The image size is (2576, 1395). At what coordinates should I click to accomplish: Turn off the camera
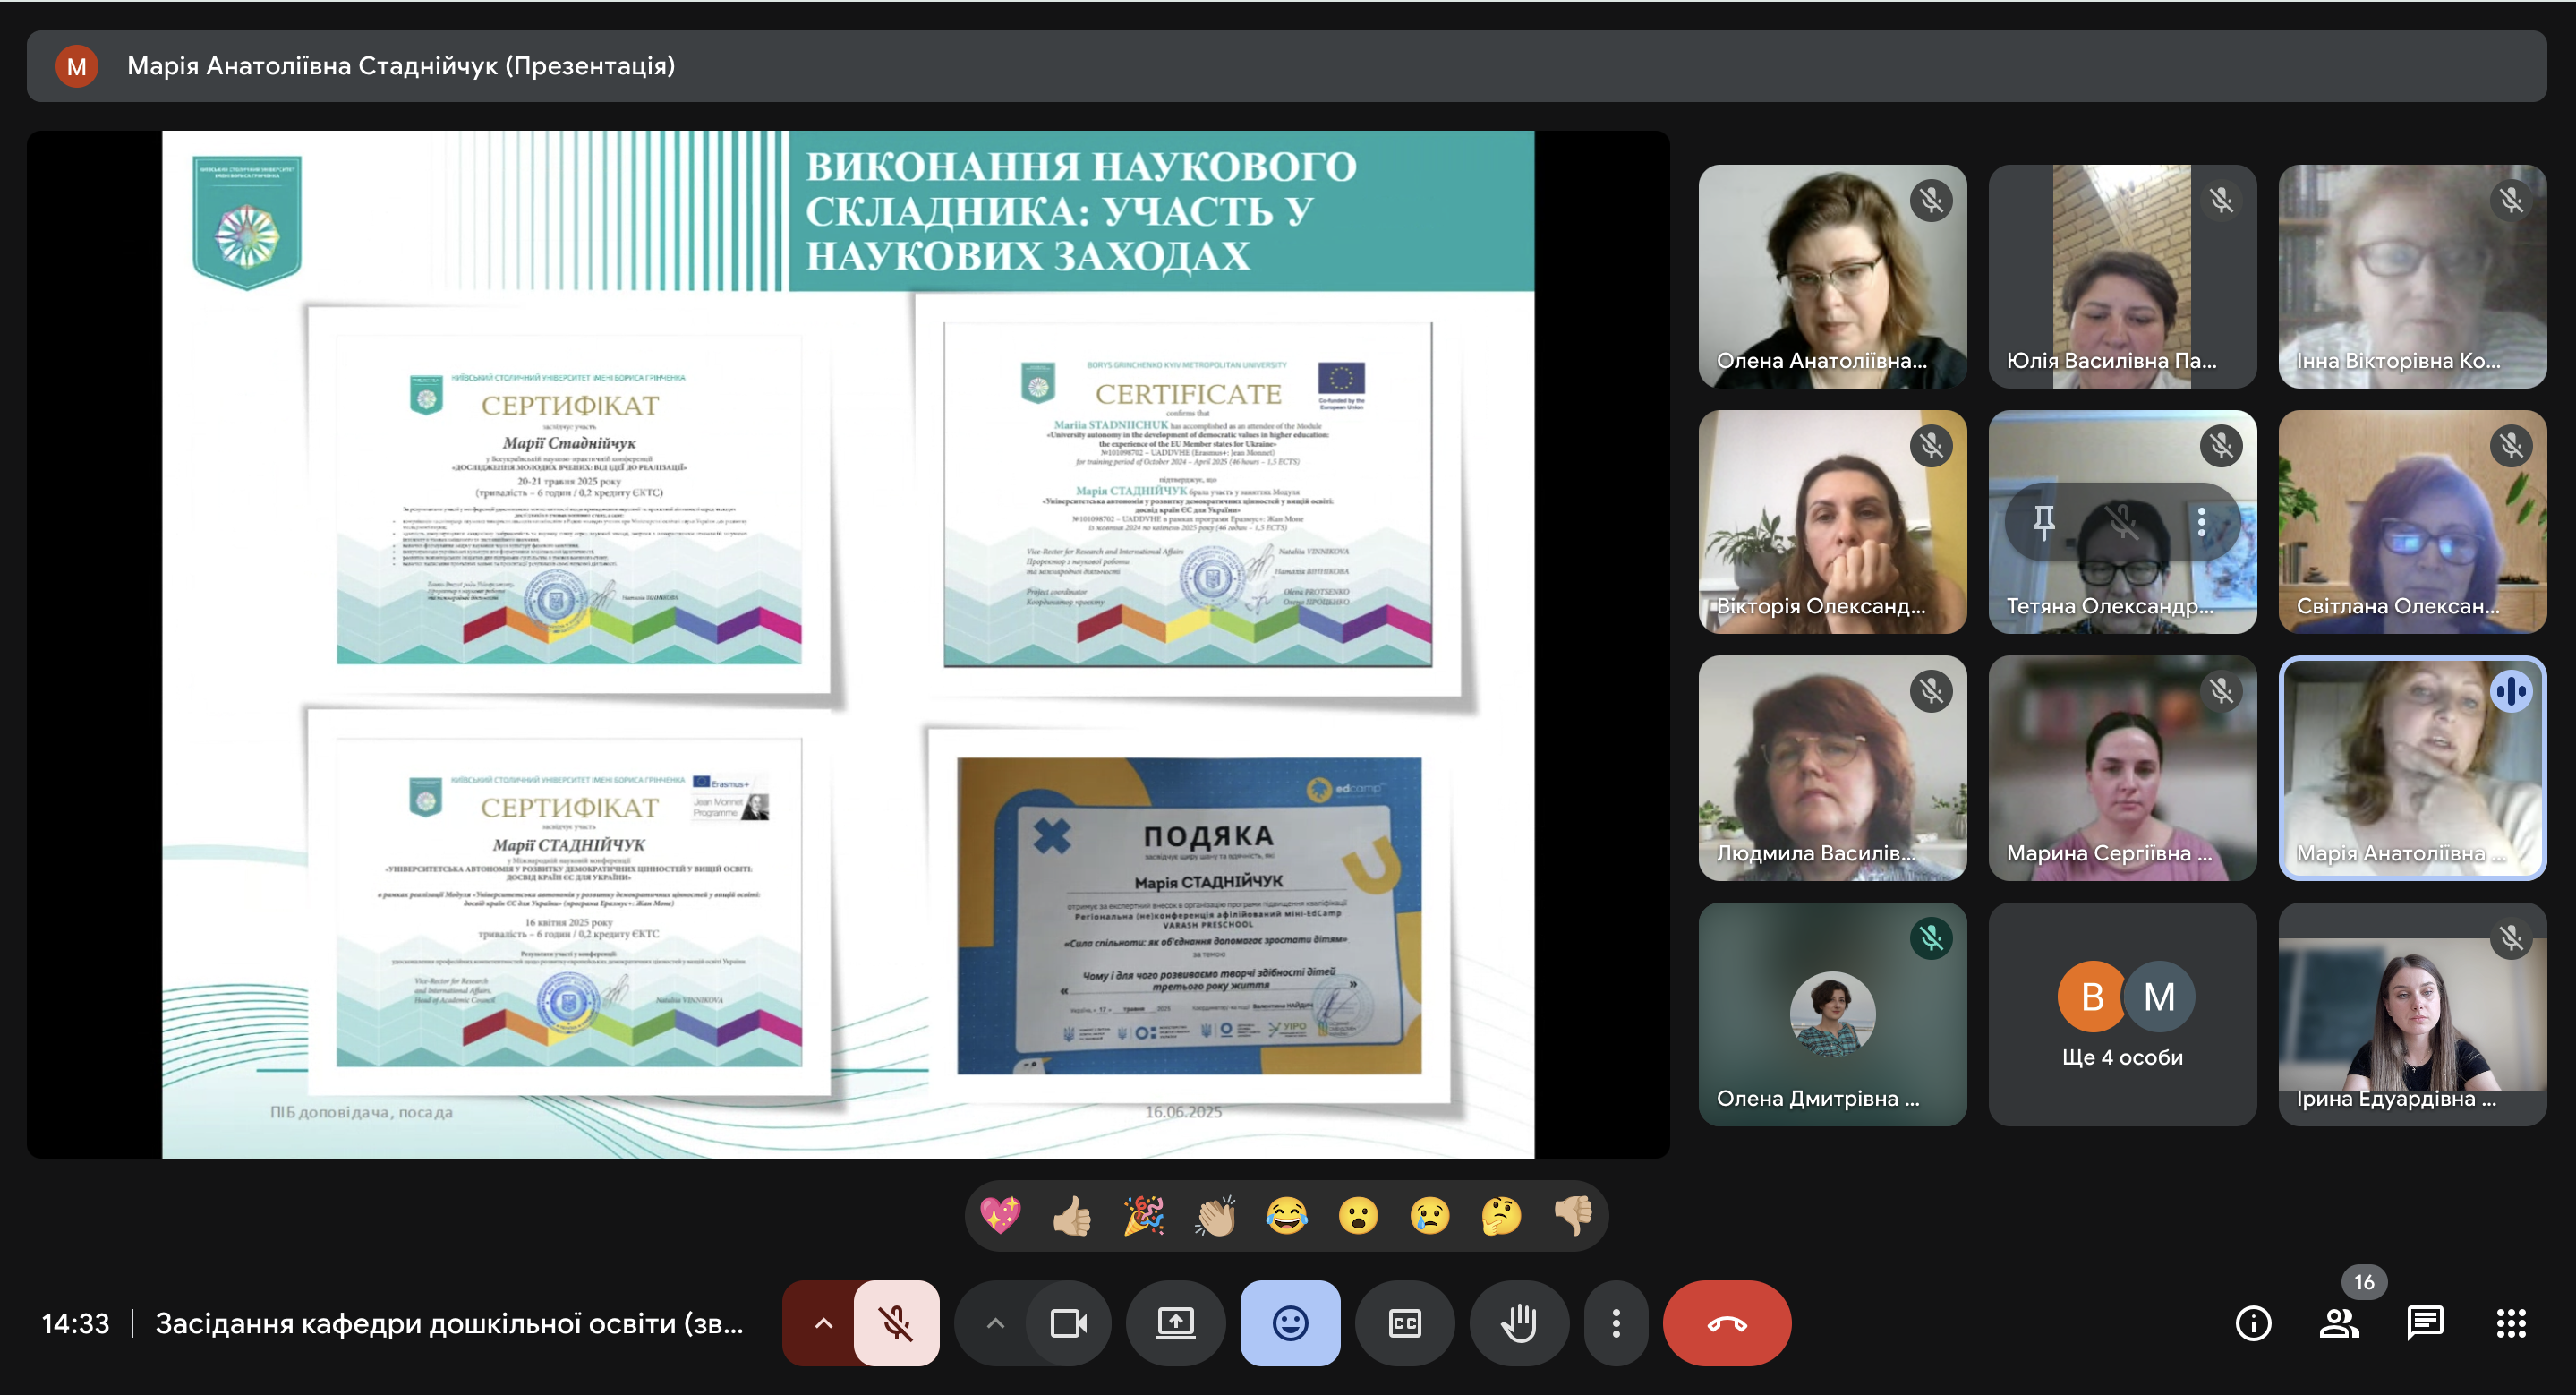[1068, 1323]
